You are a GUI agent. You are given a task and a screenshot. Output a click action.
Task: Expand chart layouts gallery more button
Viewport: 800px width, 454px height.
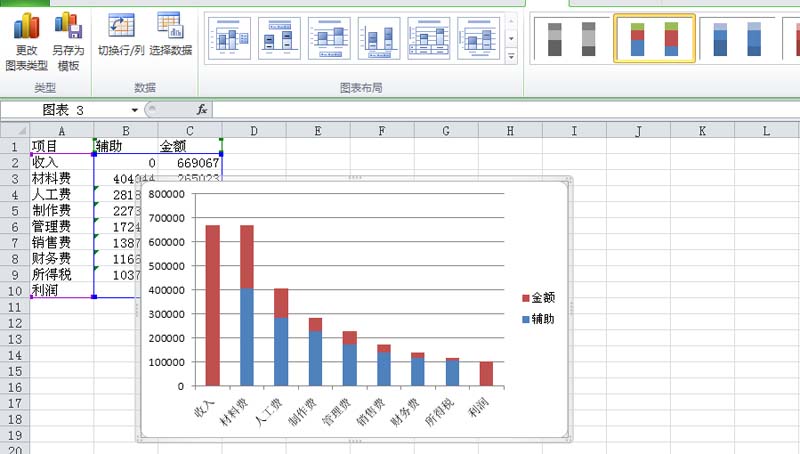511,57
